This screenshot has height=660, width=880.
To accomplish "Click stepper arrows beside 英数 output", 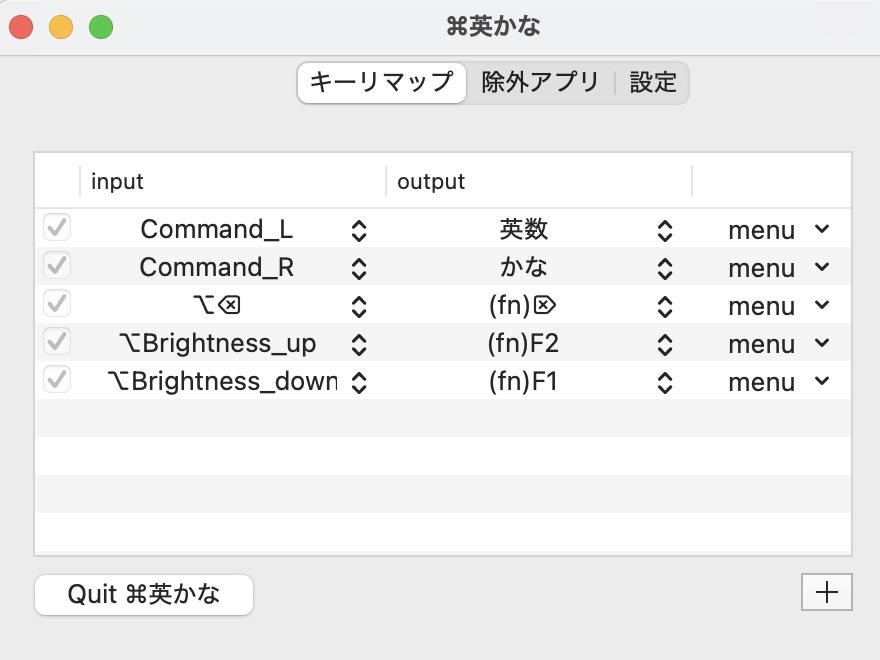I will click(665, 231).
